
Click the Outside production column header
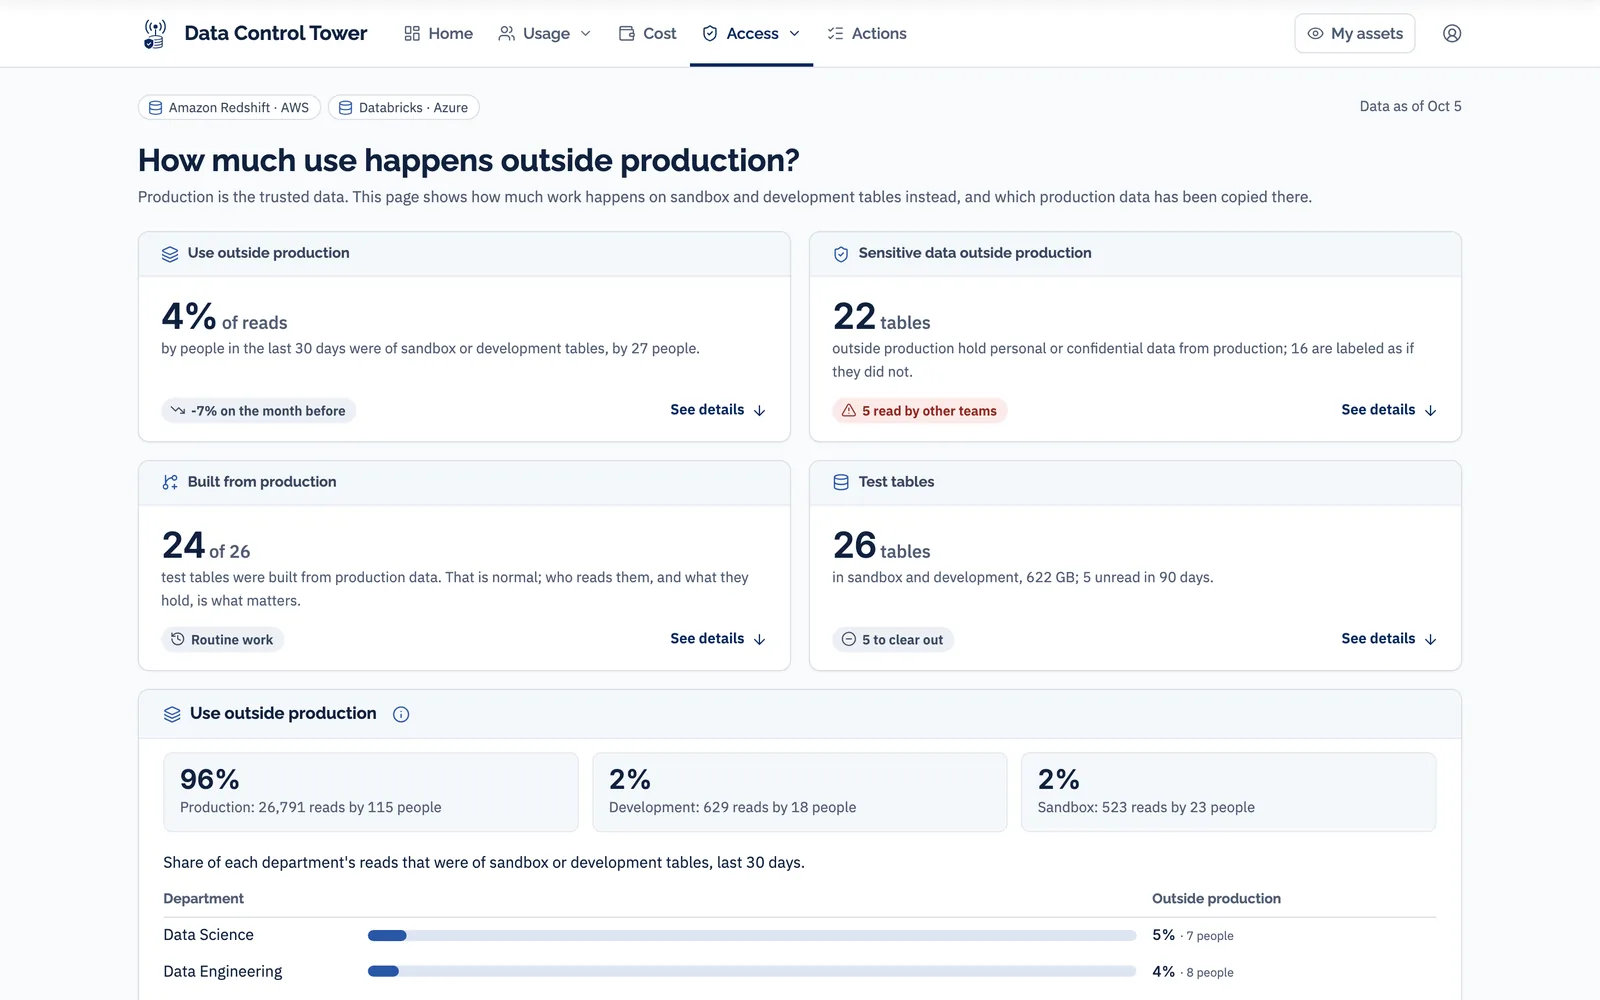[1216, 899]
